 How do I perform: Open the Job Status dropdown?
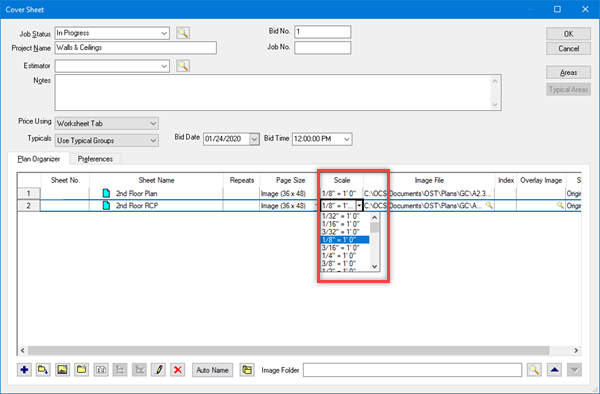164,33
